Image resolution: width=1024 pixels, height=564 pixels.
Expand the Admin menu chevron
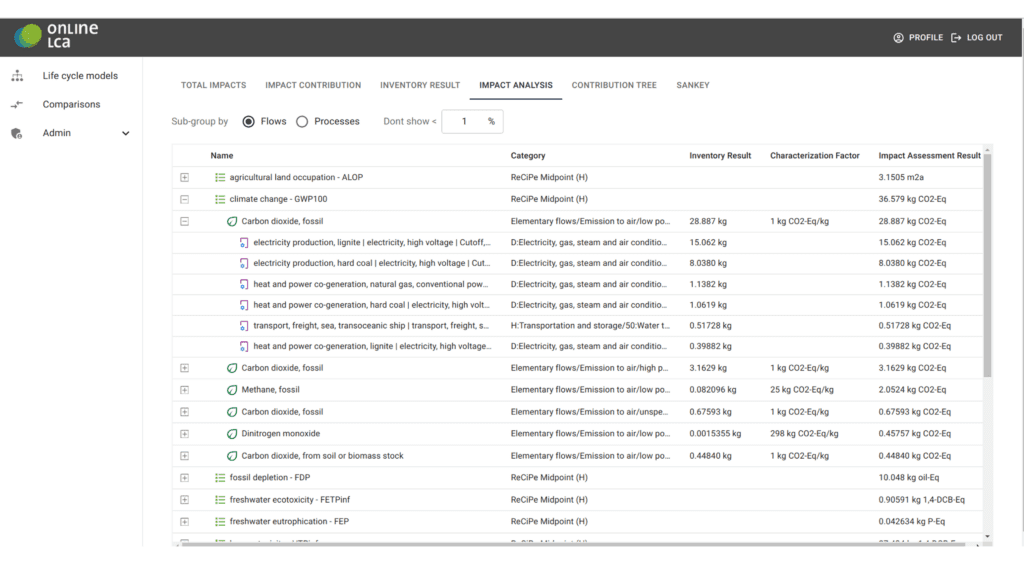point(125,133)
